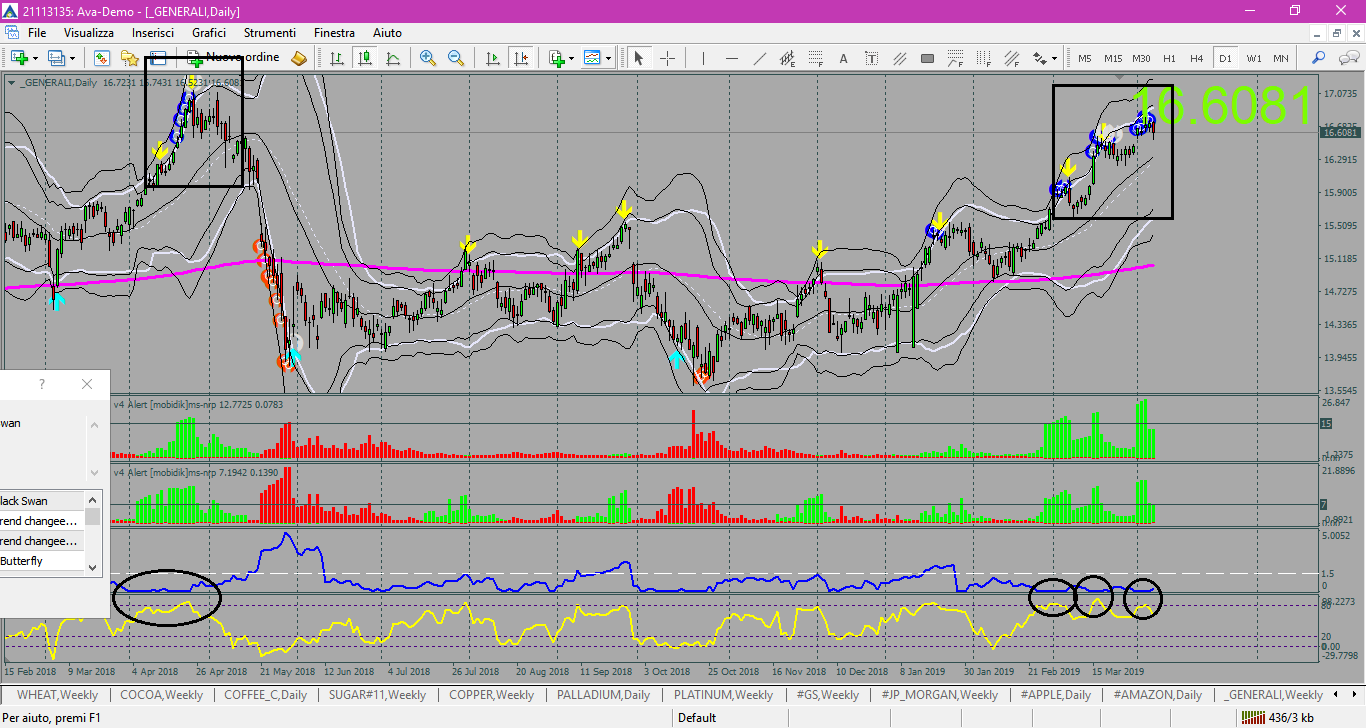1366x728 pixels.
Task: Switch to the W1 timeframe
Action: 1253,58
